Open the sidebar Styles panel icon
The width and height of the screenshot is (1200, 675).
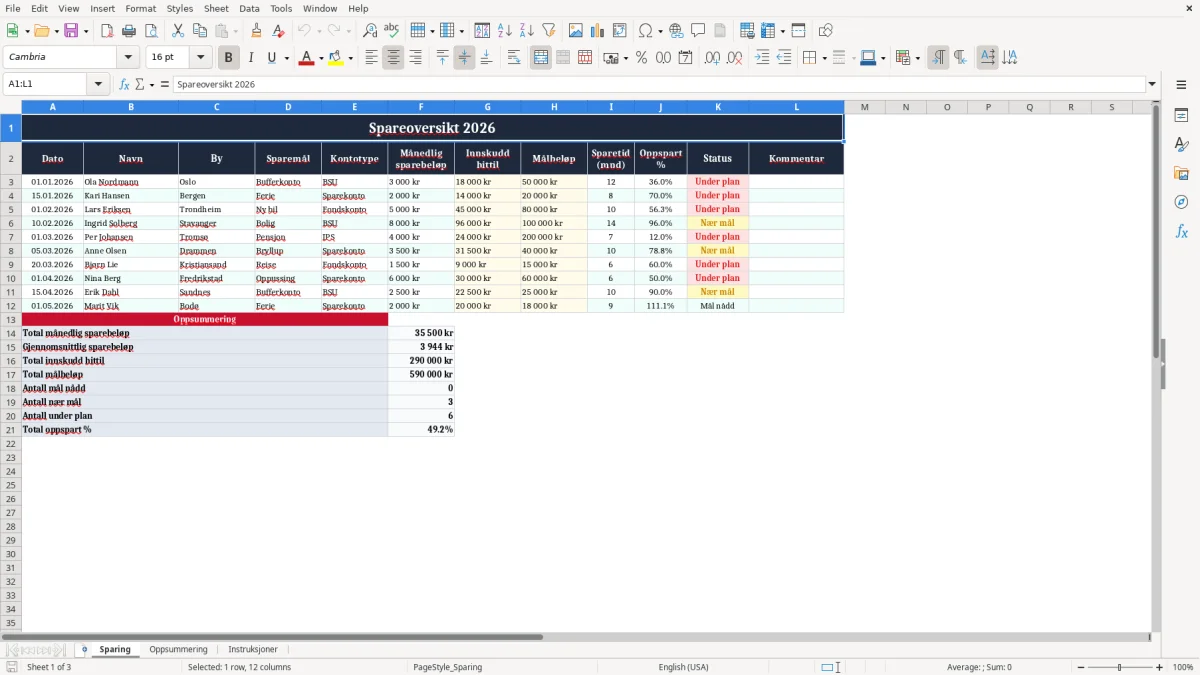[x=1181, y=145]
